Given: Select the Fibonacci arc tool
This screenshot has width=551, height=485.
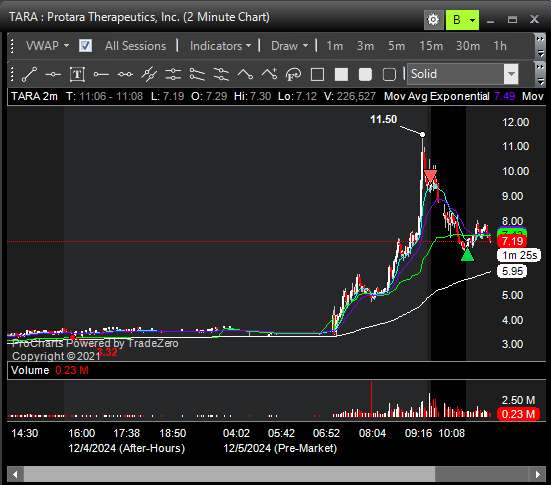Looking at the screenshot, I should [x=293, y=74].
